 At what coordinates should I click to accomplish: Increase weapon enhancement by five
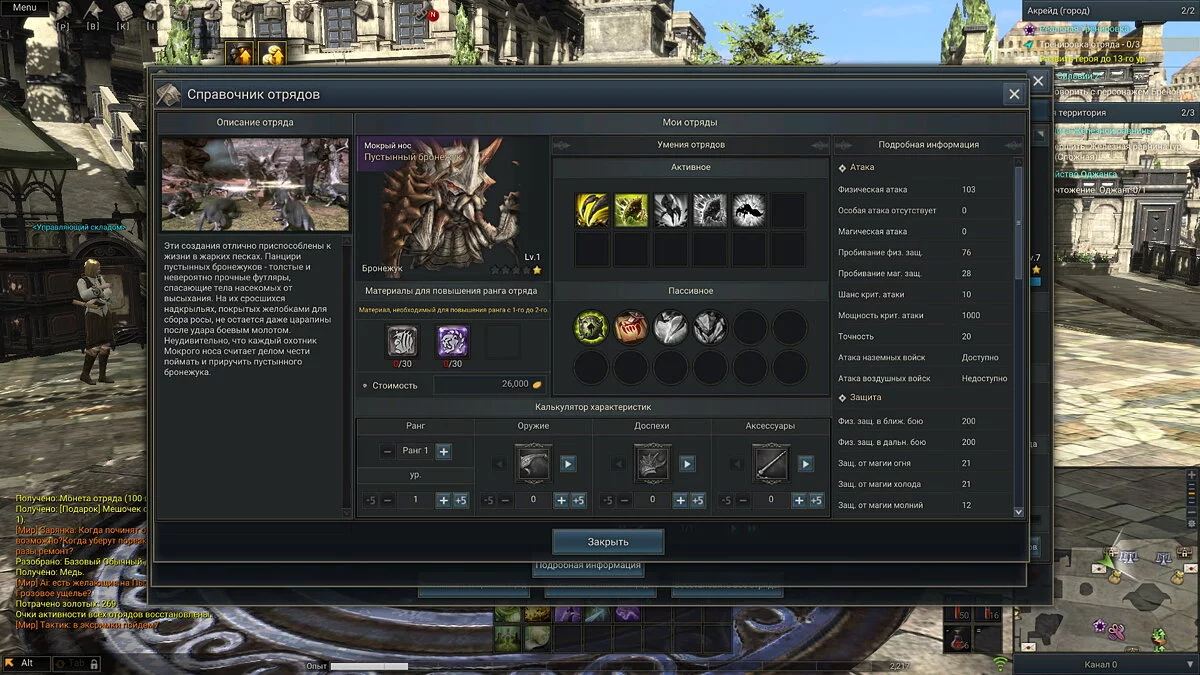[578, 500]
